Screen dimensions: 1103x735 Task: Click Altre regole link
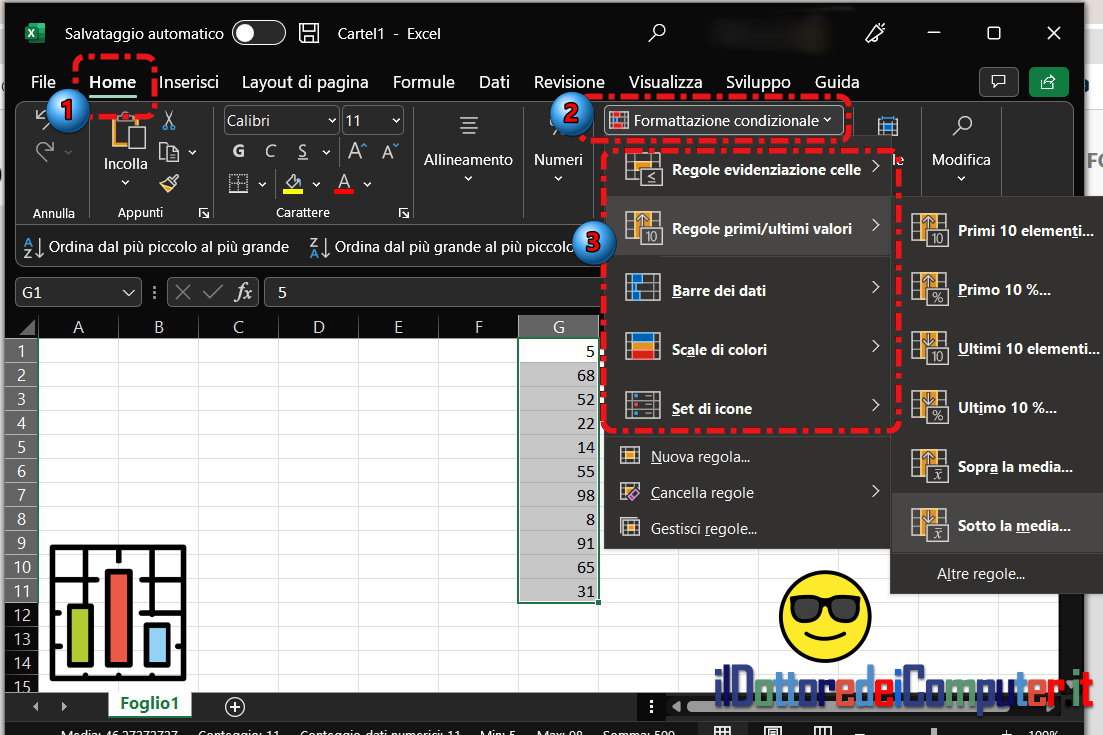pyautogui.click(x=981, y=574)
